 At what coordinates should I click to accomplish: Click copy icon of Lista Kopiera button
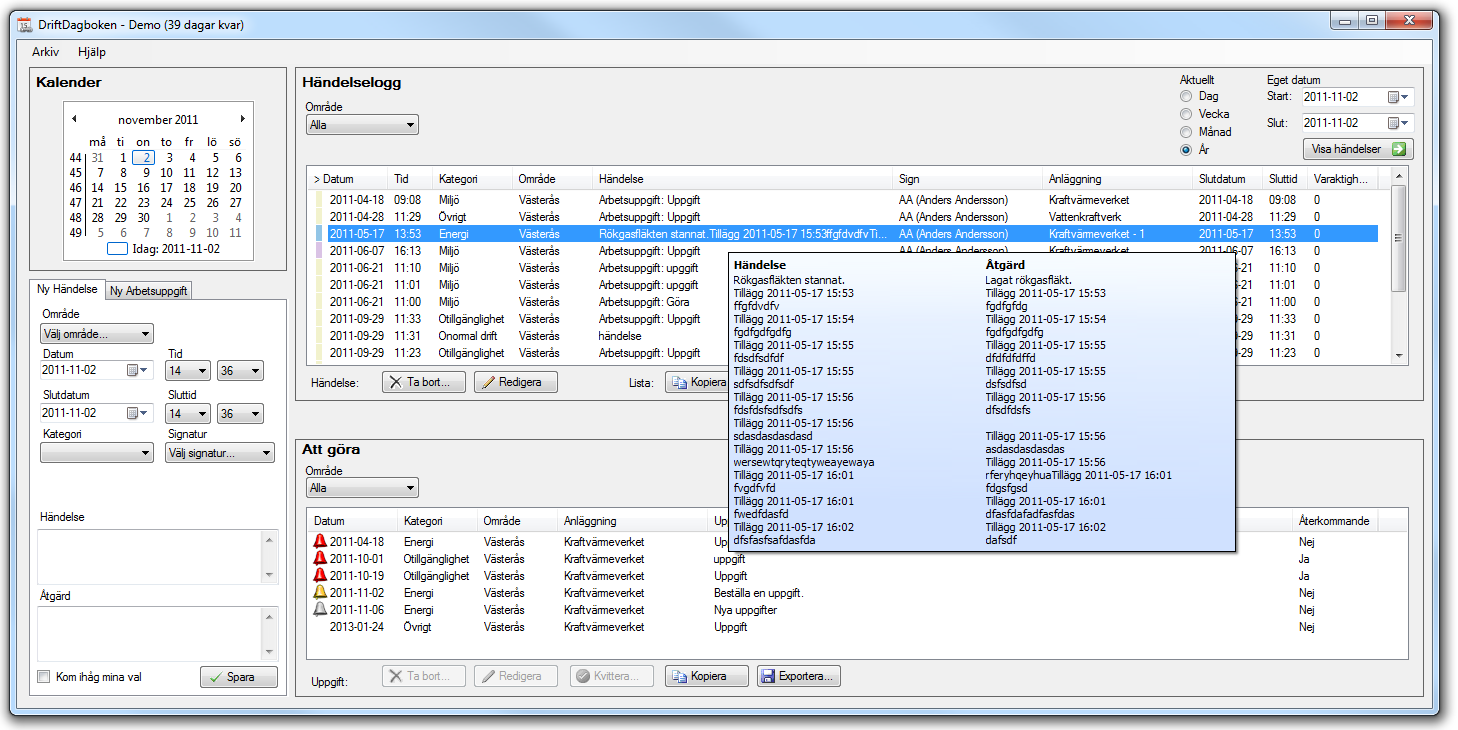679,382
